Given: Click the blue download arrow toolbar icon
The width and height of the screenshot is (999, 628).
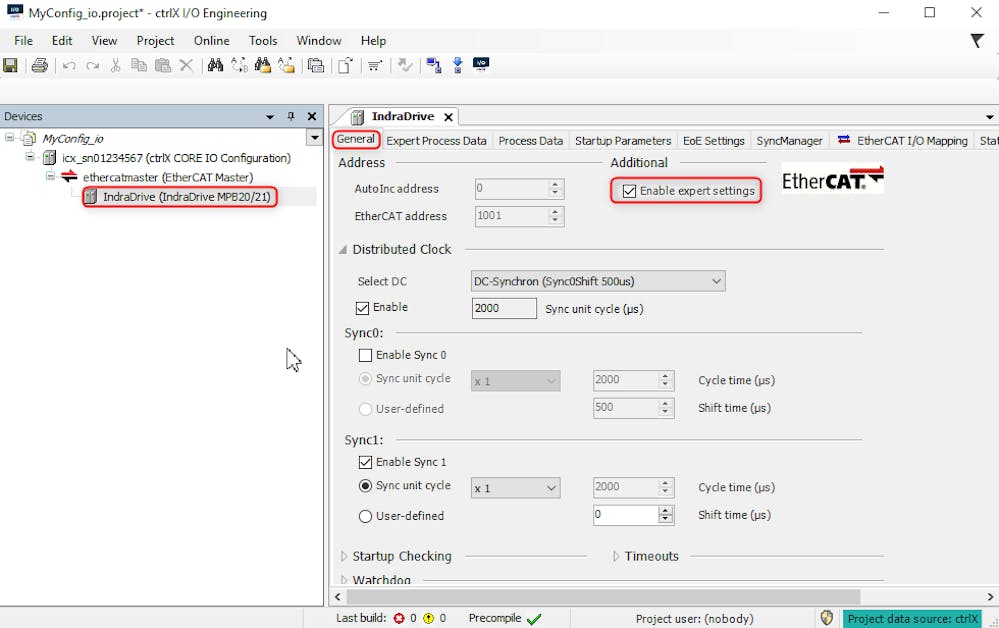Looking at the screenshot, I should click(457, 65).
